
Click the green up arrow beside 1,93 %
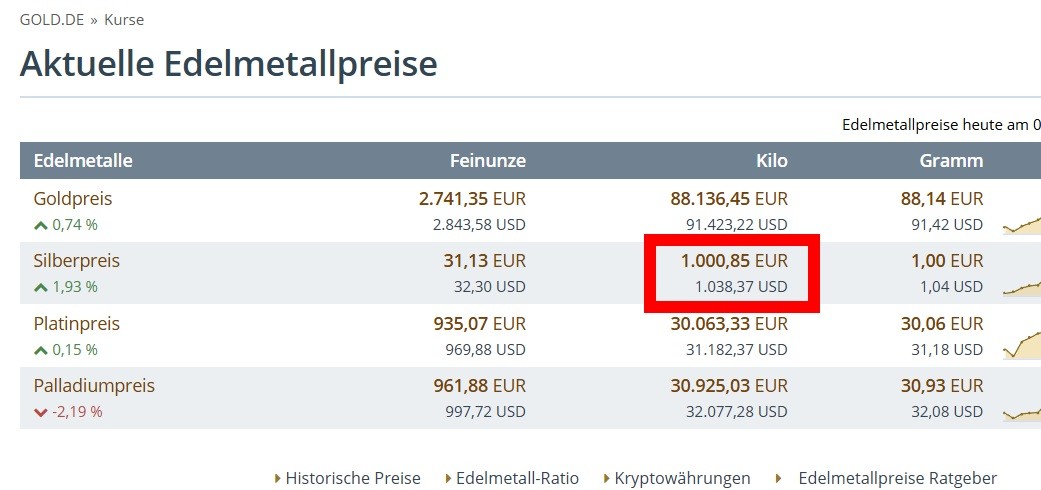tap(40, 287)
